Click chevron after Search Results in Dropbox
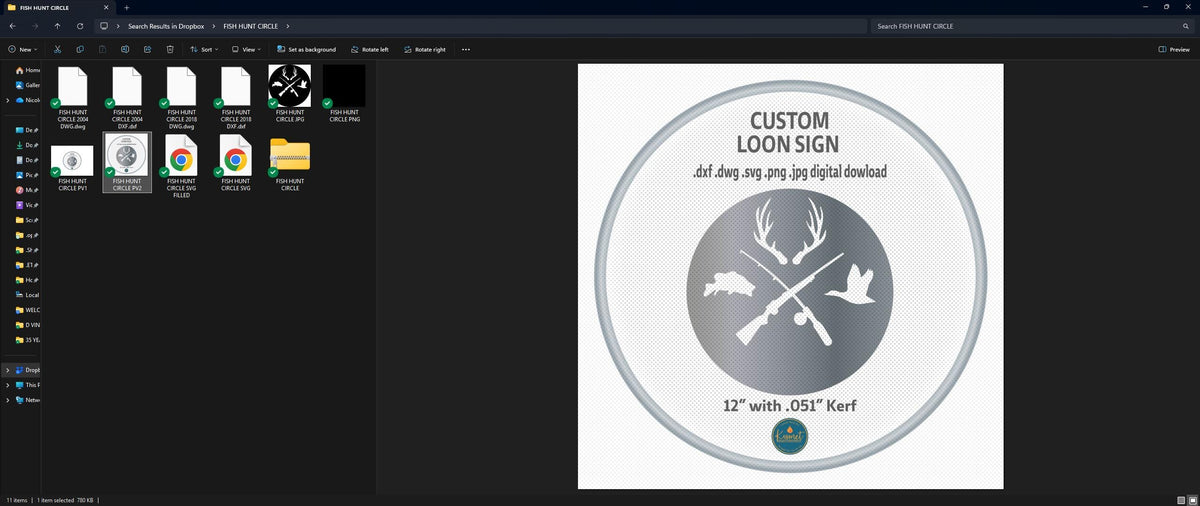 [x=215, y=26]
